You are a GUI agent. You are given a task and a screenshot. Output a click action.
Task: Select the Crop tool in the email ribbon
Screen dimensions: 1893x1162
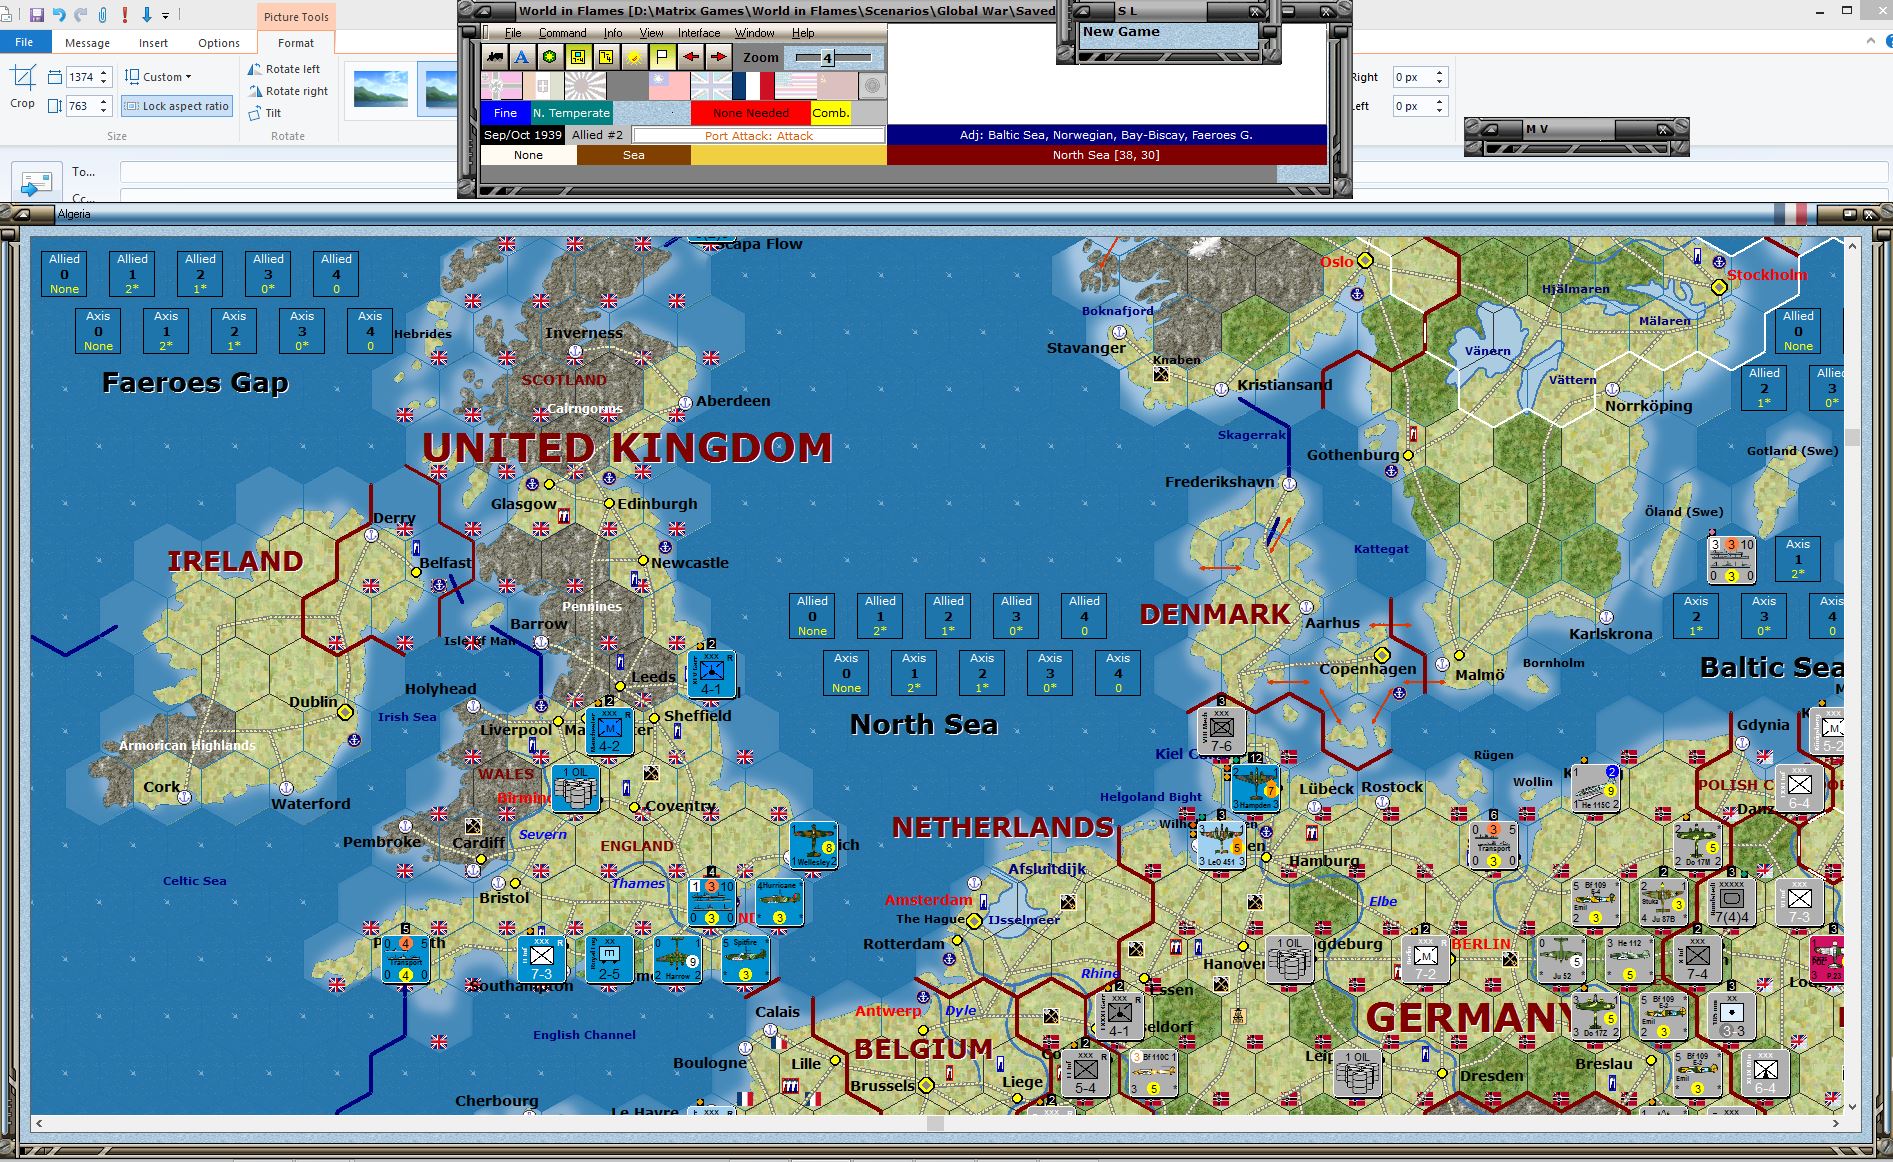click(23, 87)
